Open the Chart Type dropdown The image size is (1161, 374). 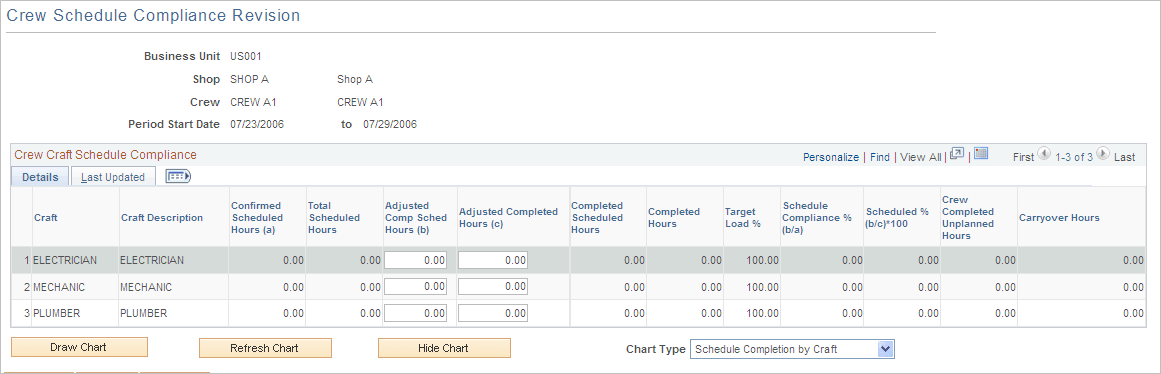pyautogui.click(x=792, y=349)
